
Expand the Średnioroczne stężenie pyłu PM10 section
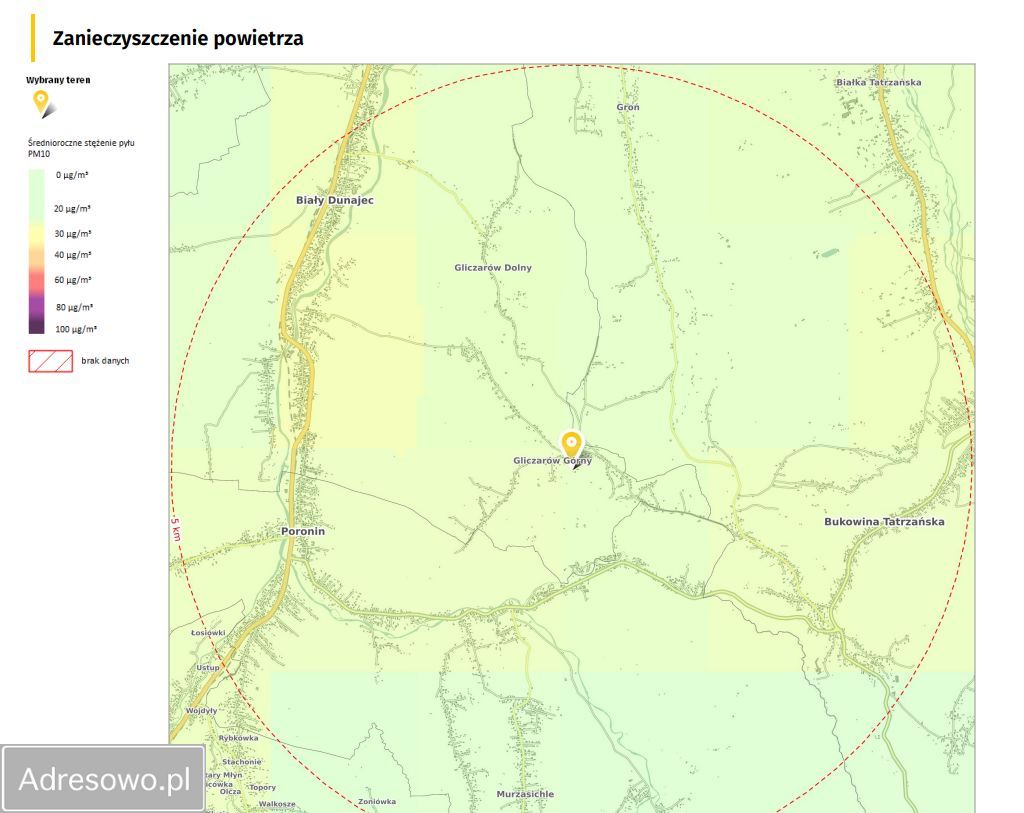[x=80, y=150]
